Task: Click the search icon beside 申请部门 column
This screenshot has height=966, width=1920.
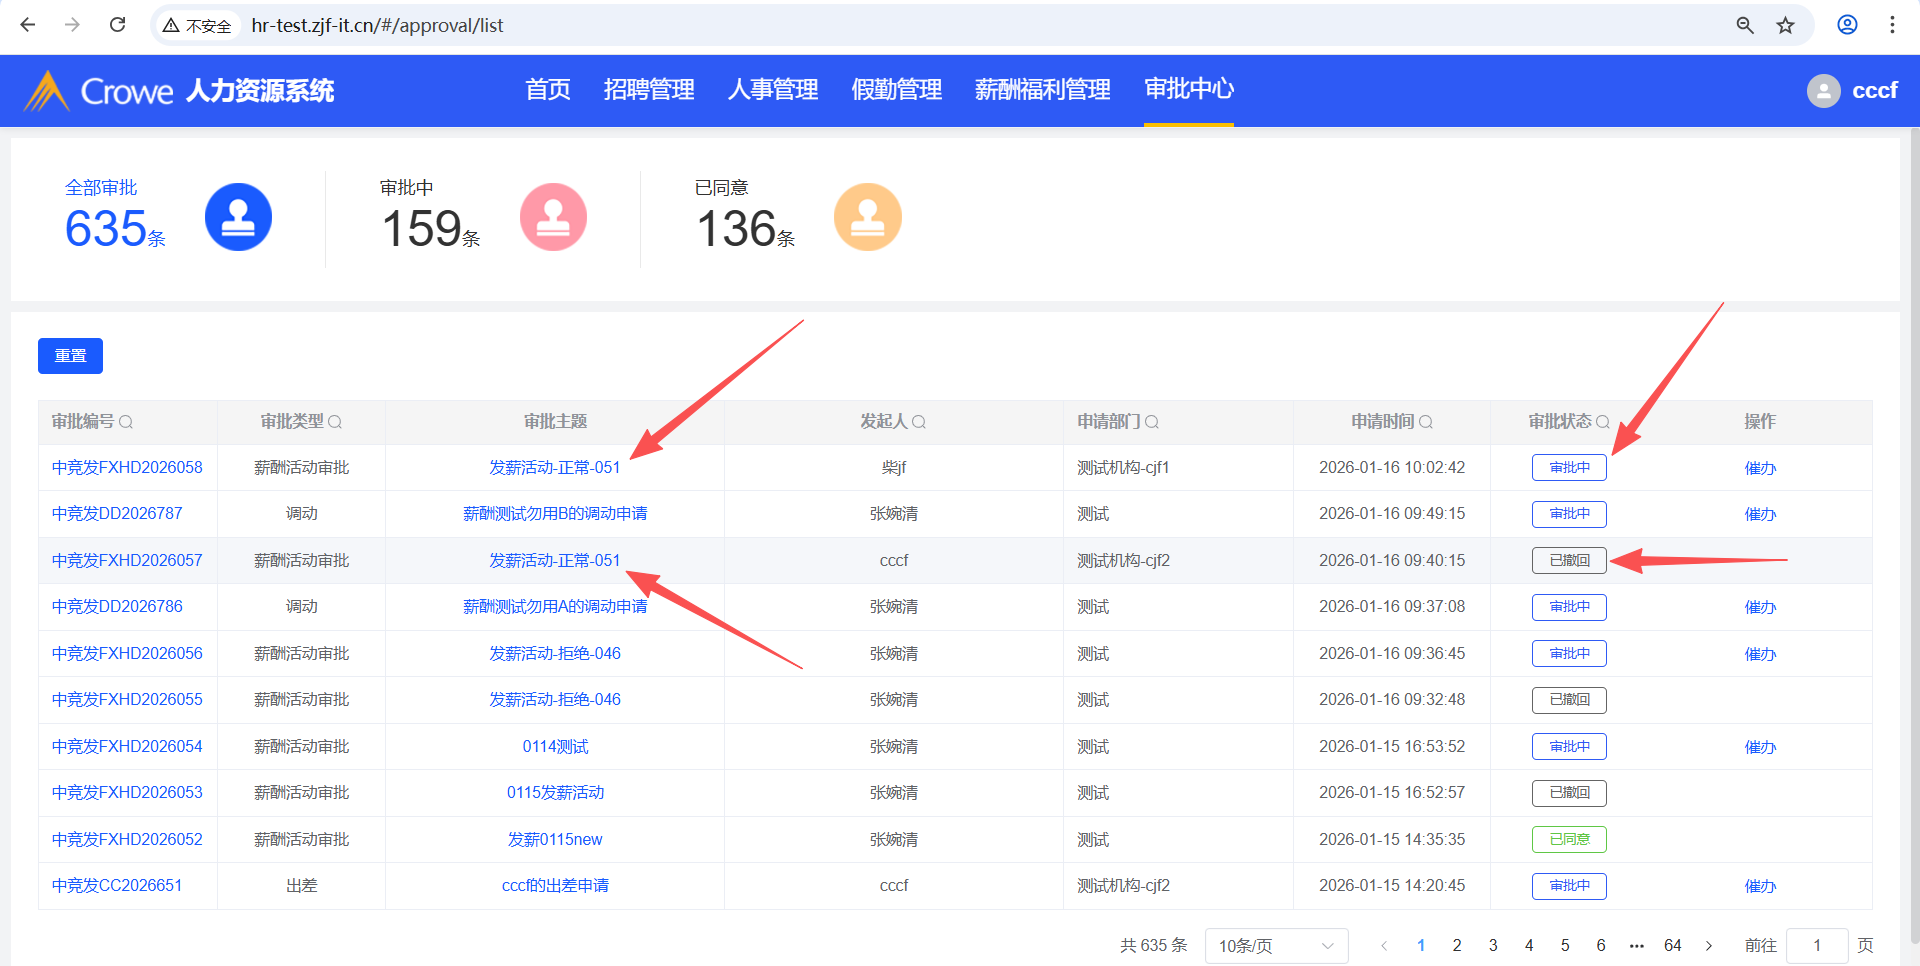Action: pyautogui.click(x=1152, y=422)
